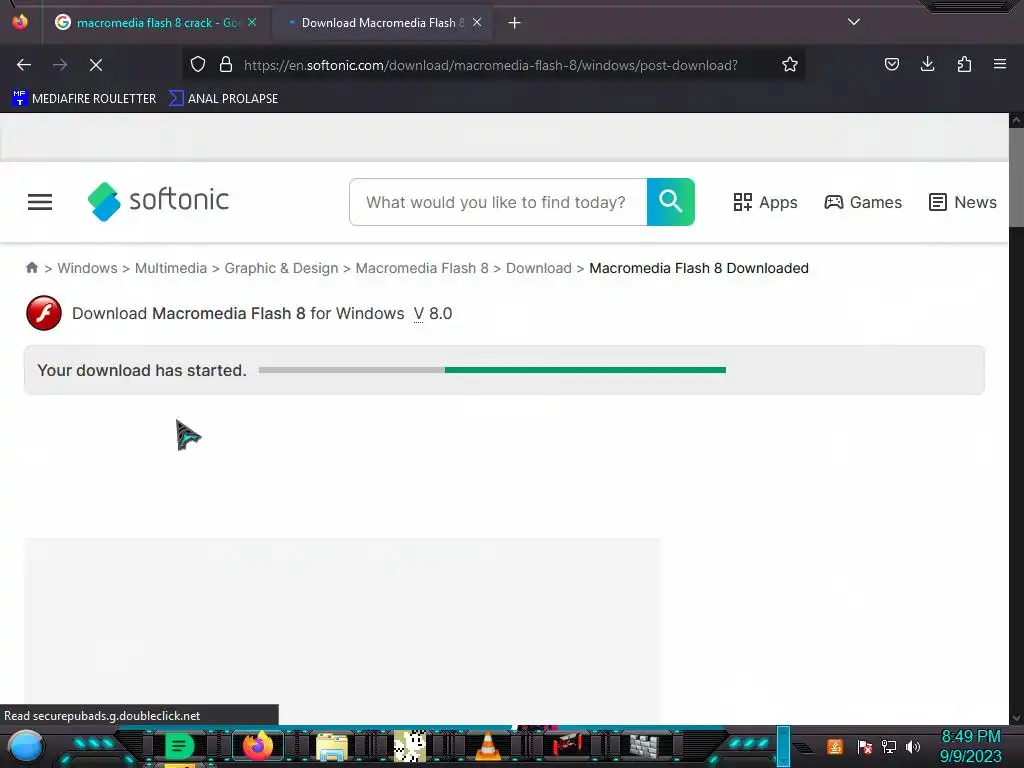Go to Softonic homepage logo
This screenshot has width=1024, height=768.
pyautogui.click(x=158, y=201)
